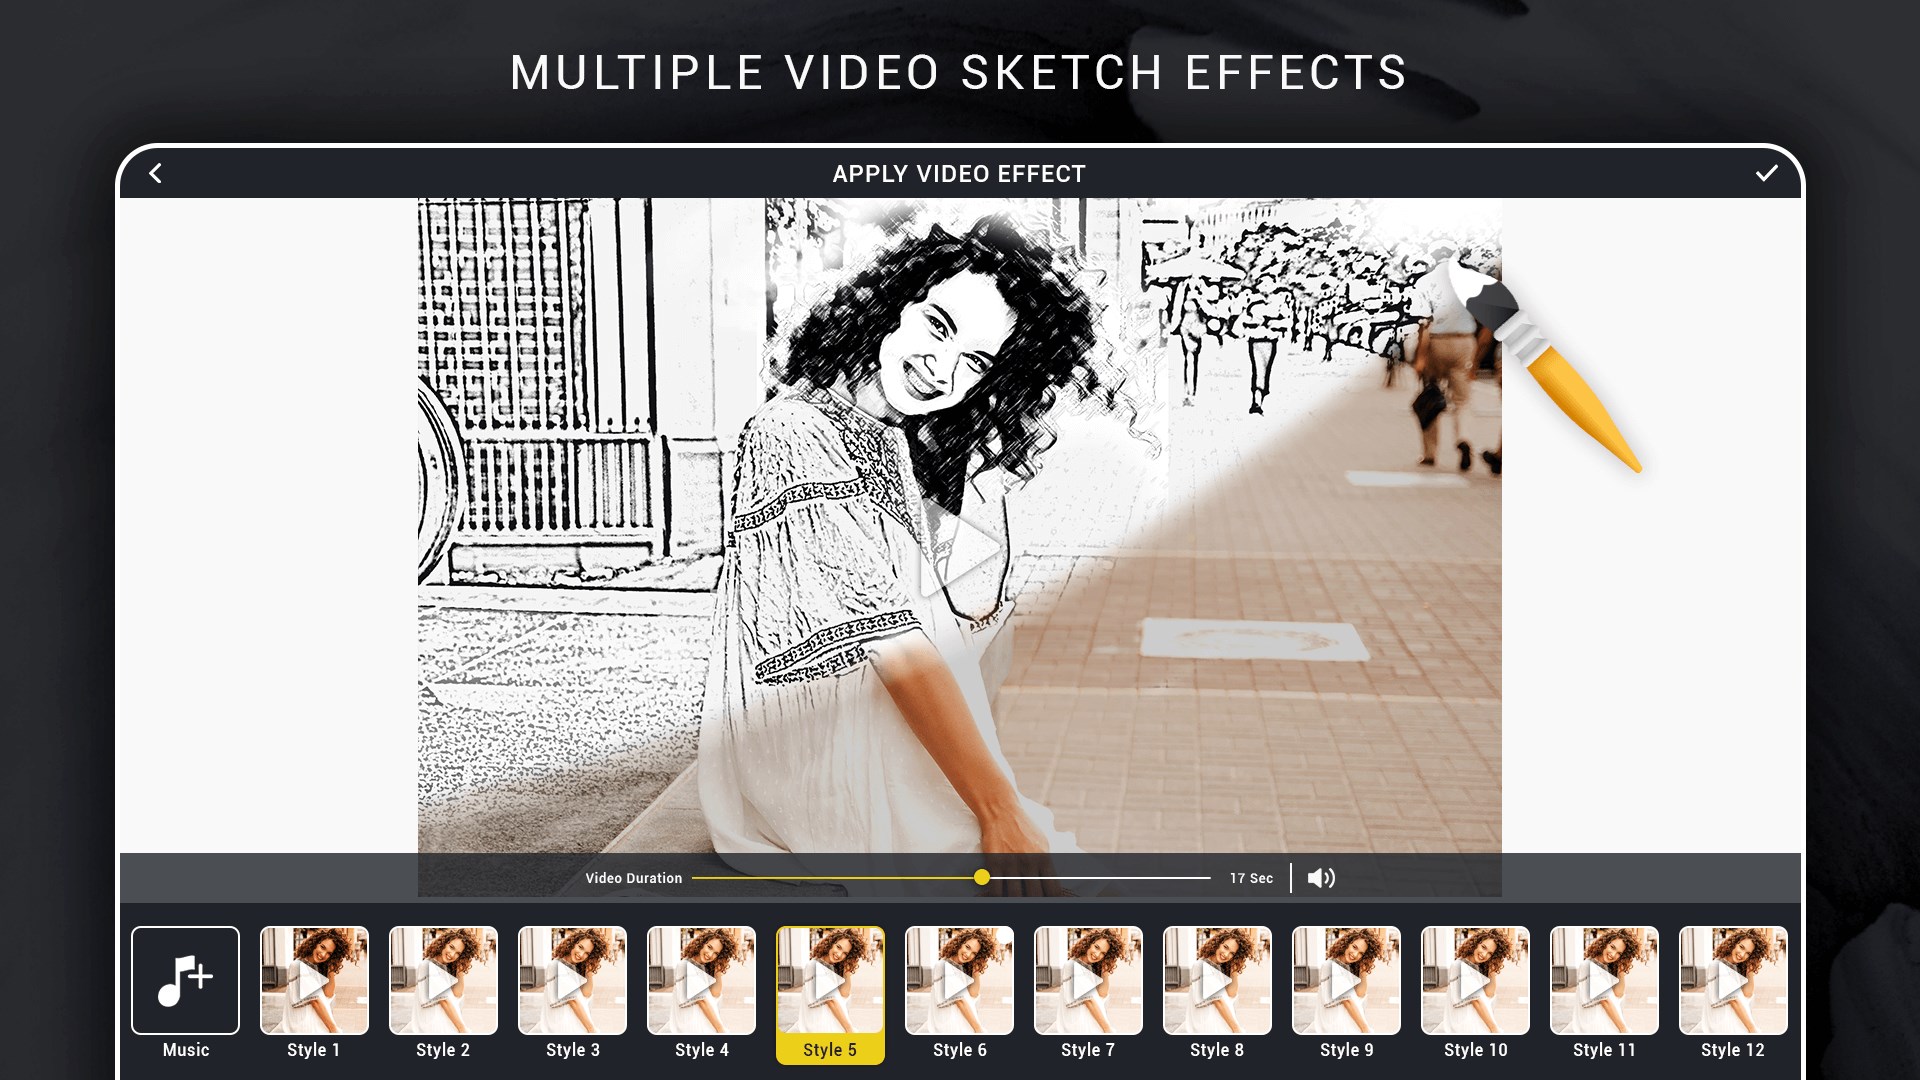Image resolution: width=1920 pixels, height=1080 pixels.
Task: Pick the Style 4 video effect
Action: 701,980
